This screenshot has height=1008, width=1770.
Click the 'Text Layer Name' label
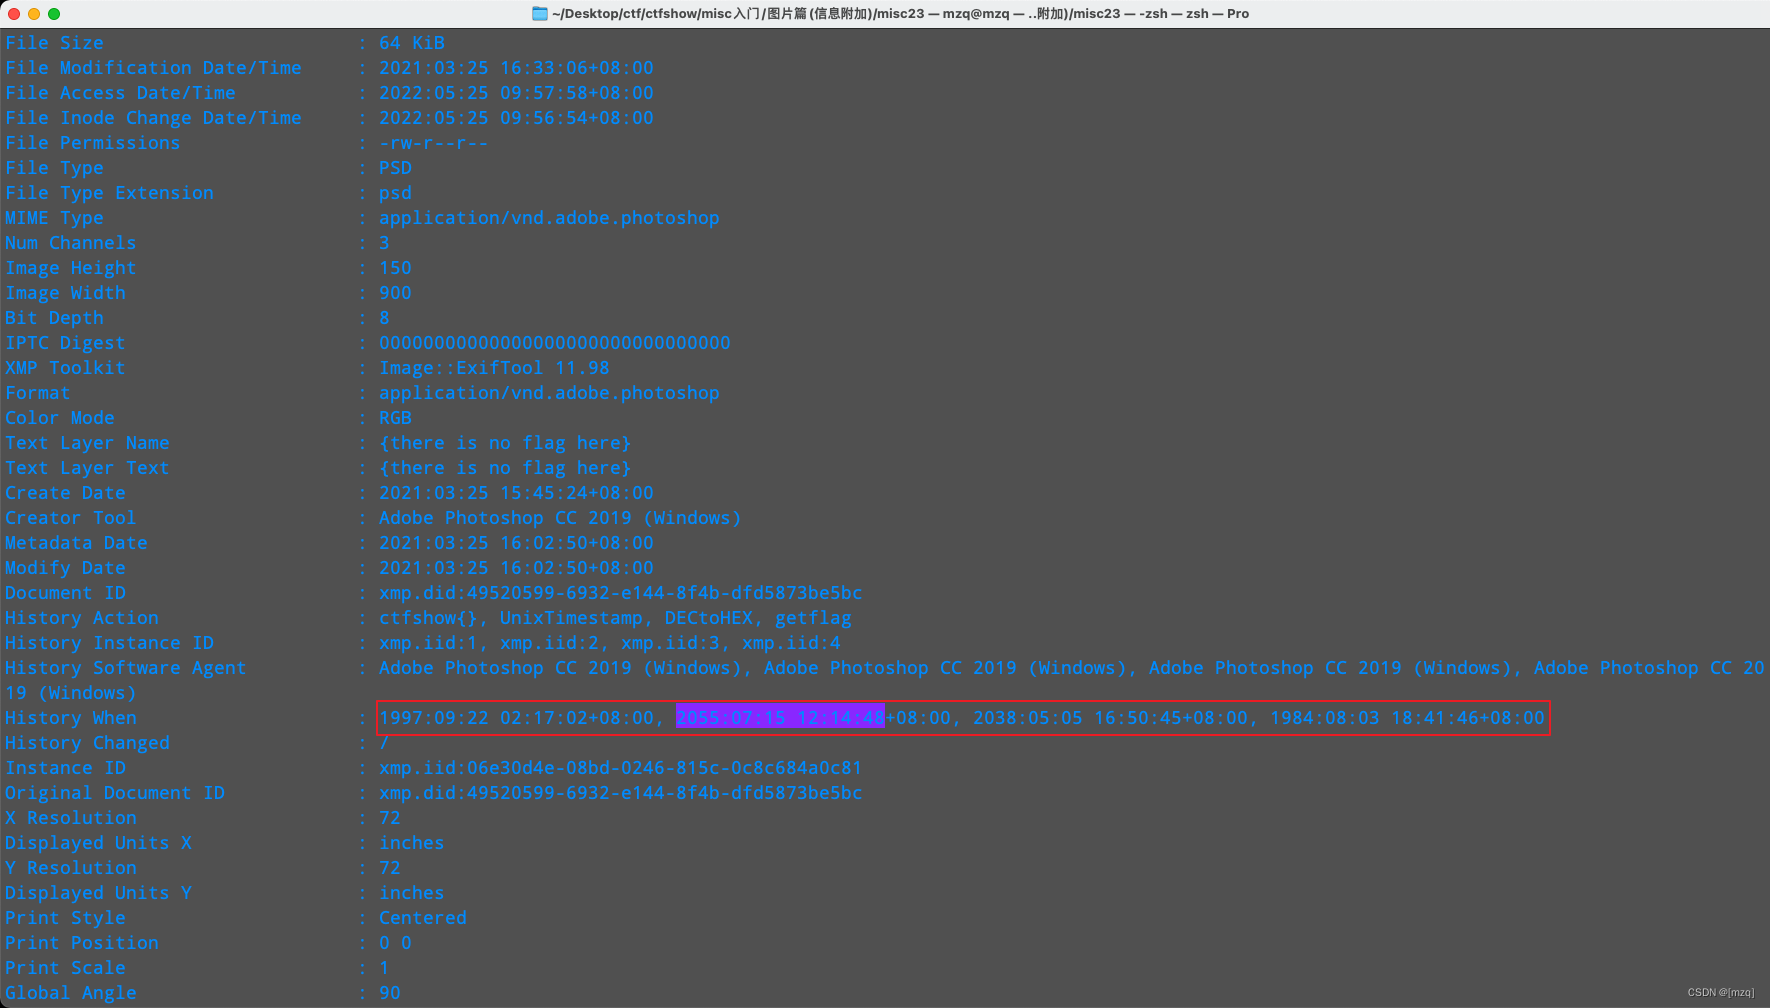[87, 443]
